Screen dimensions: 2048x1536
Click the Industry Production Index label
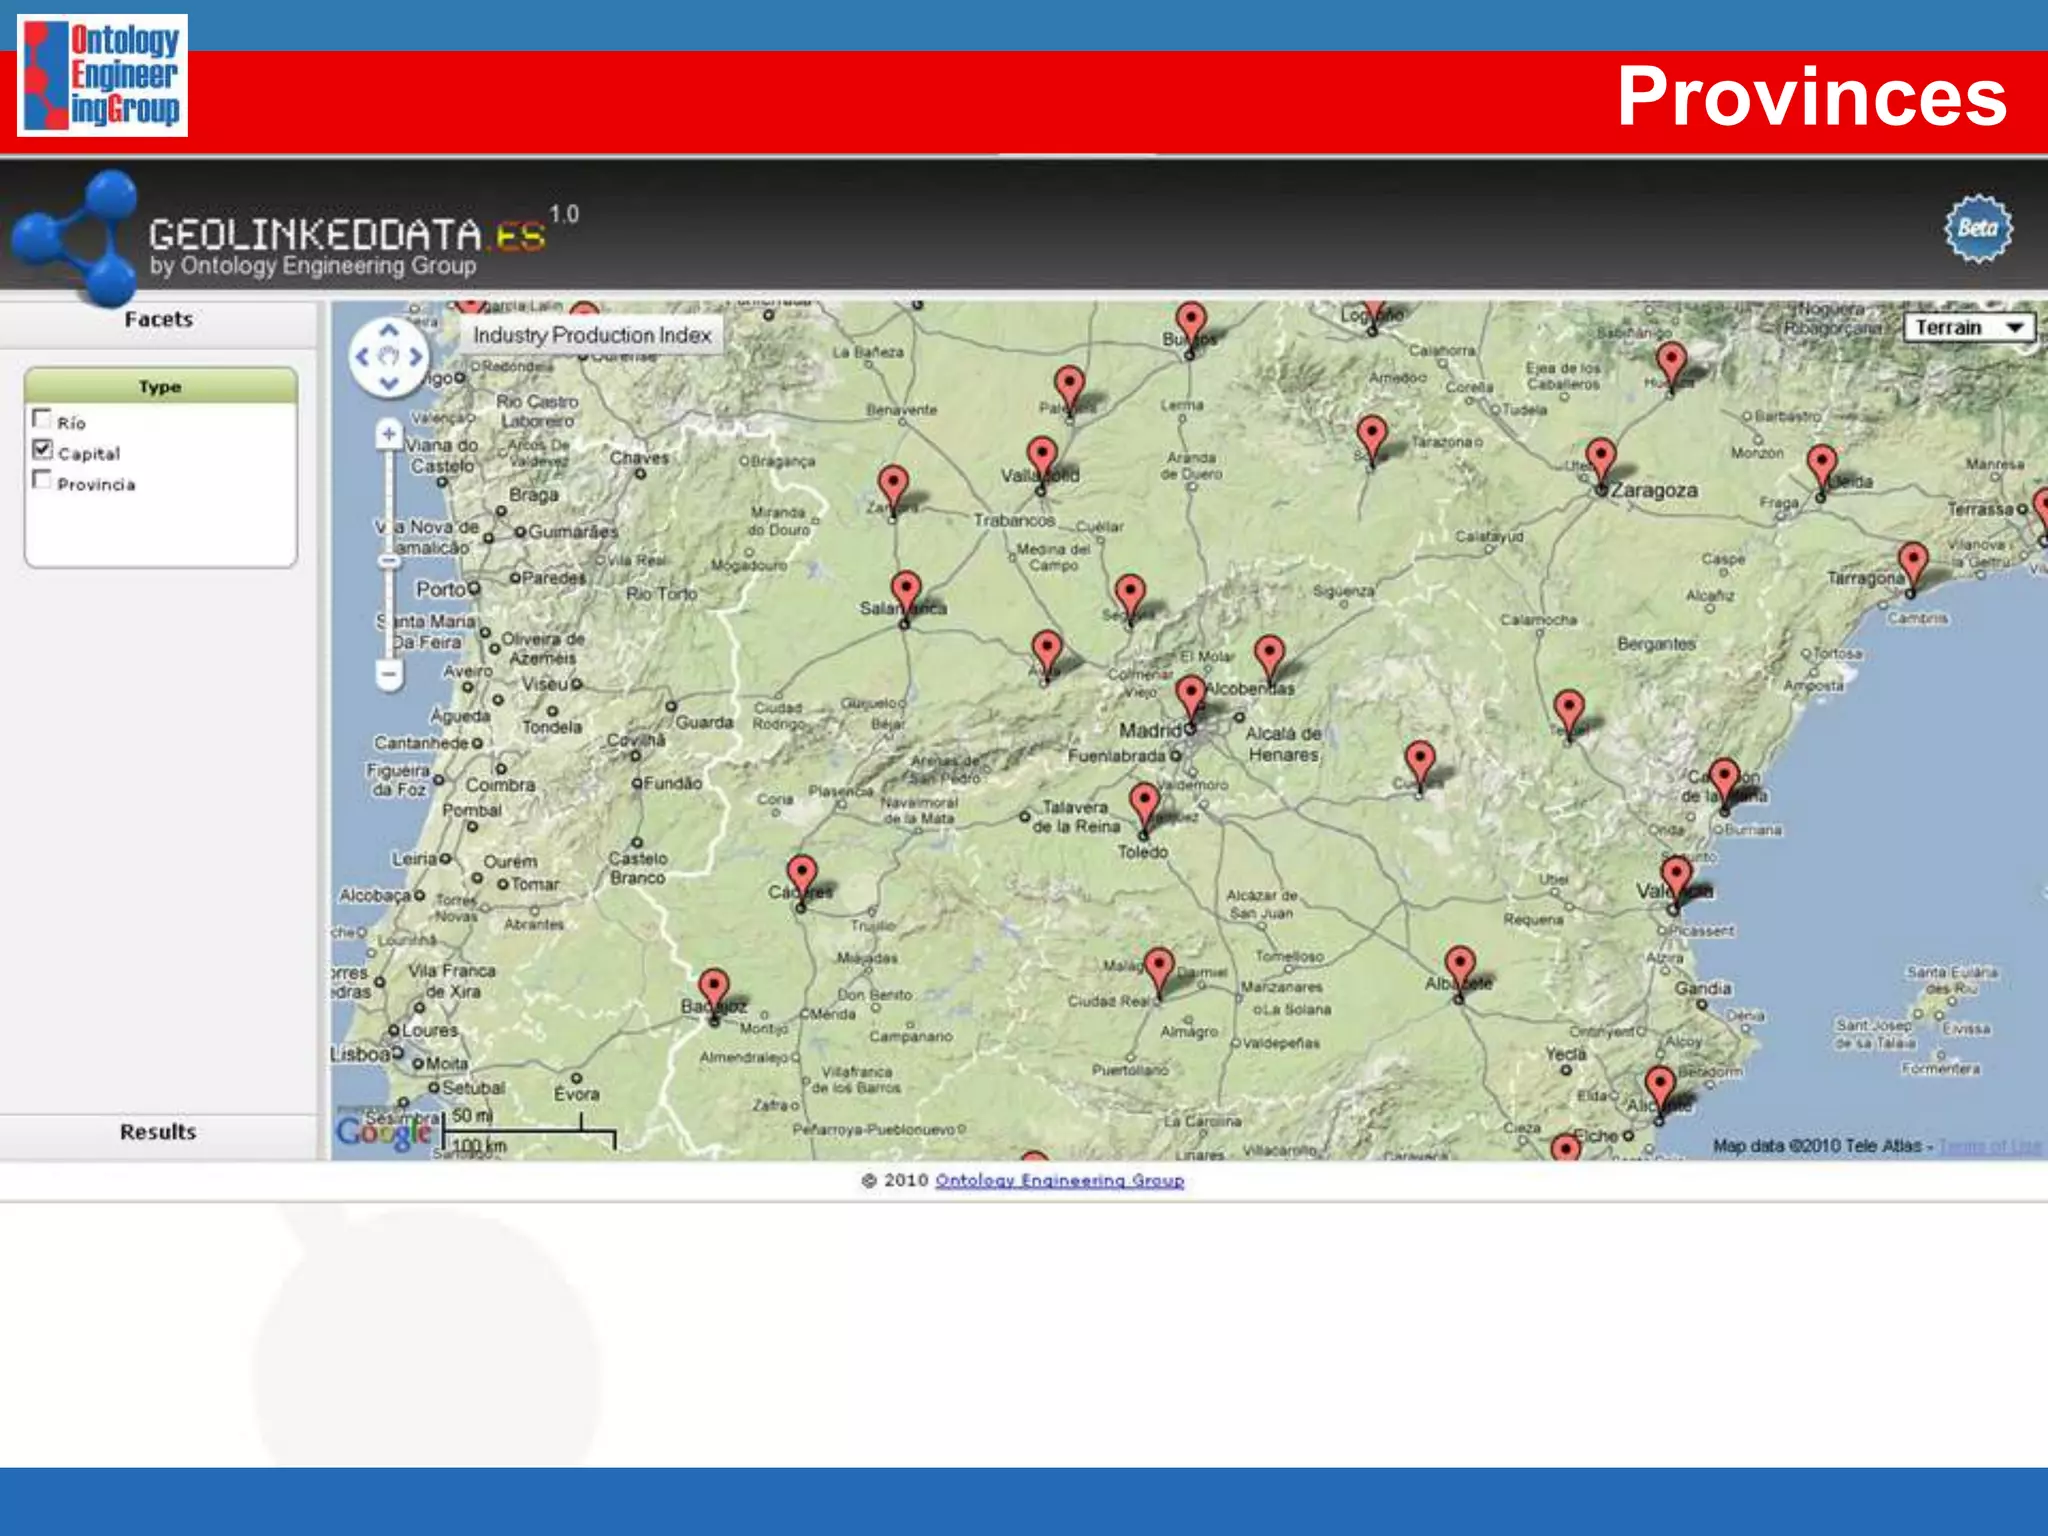(x=592, y=335)
